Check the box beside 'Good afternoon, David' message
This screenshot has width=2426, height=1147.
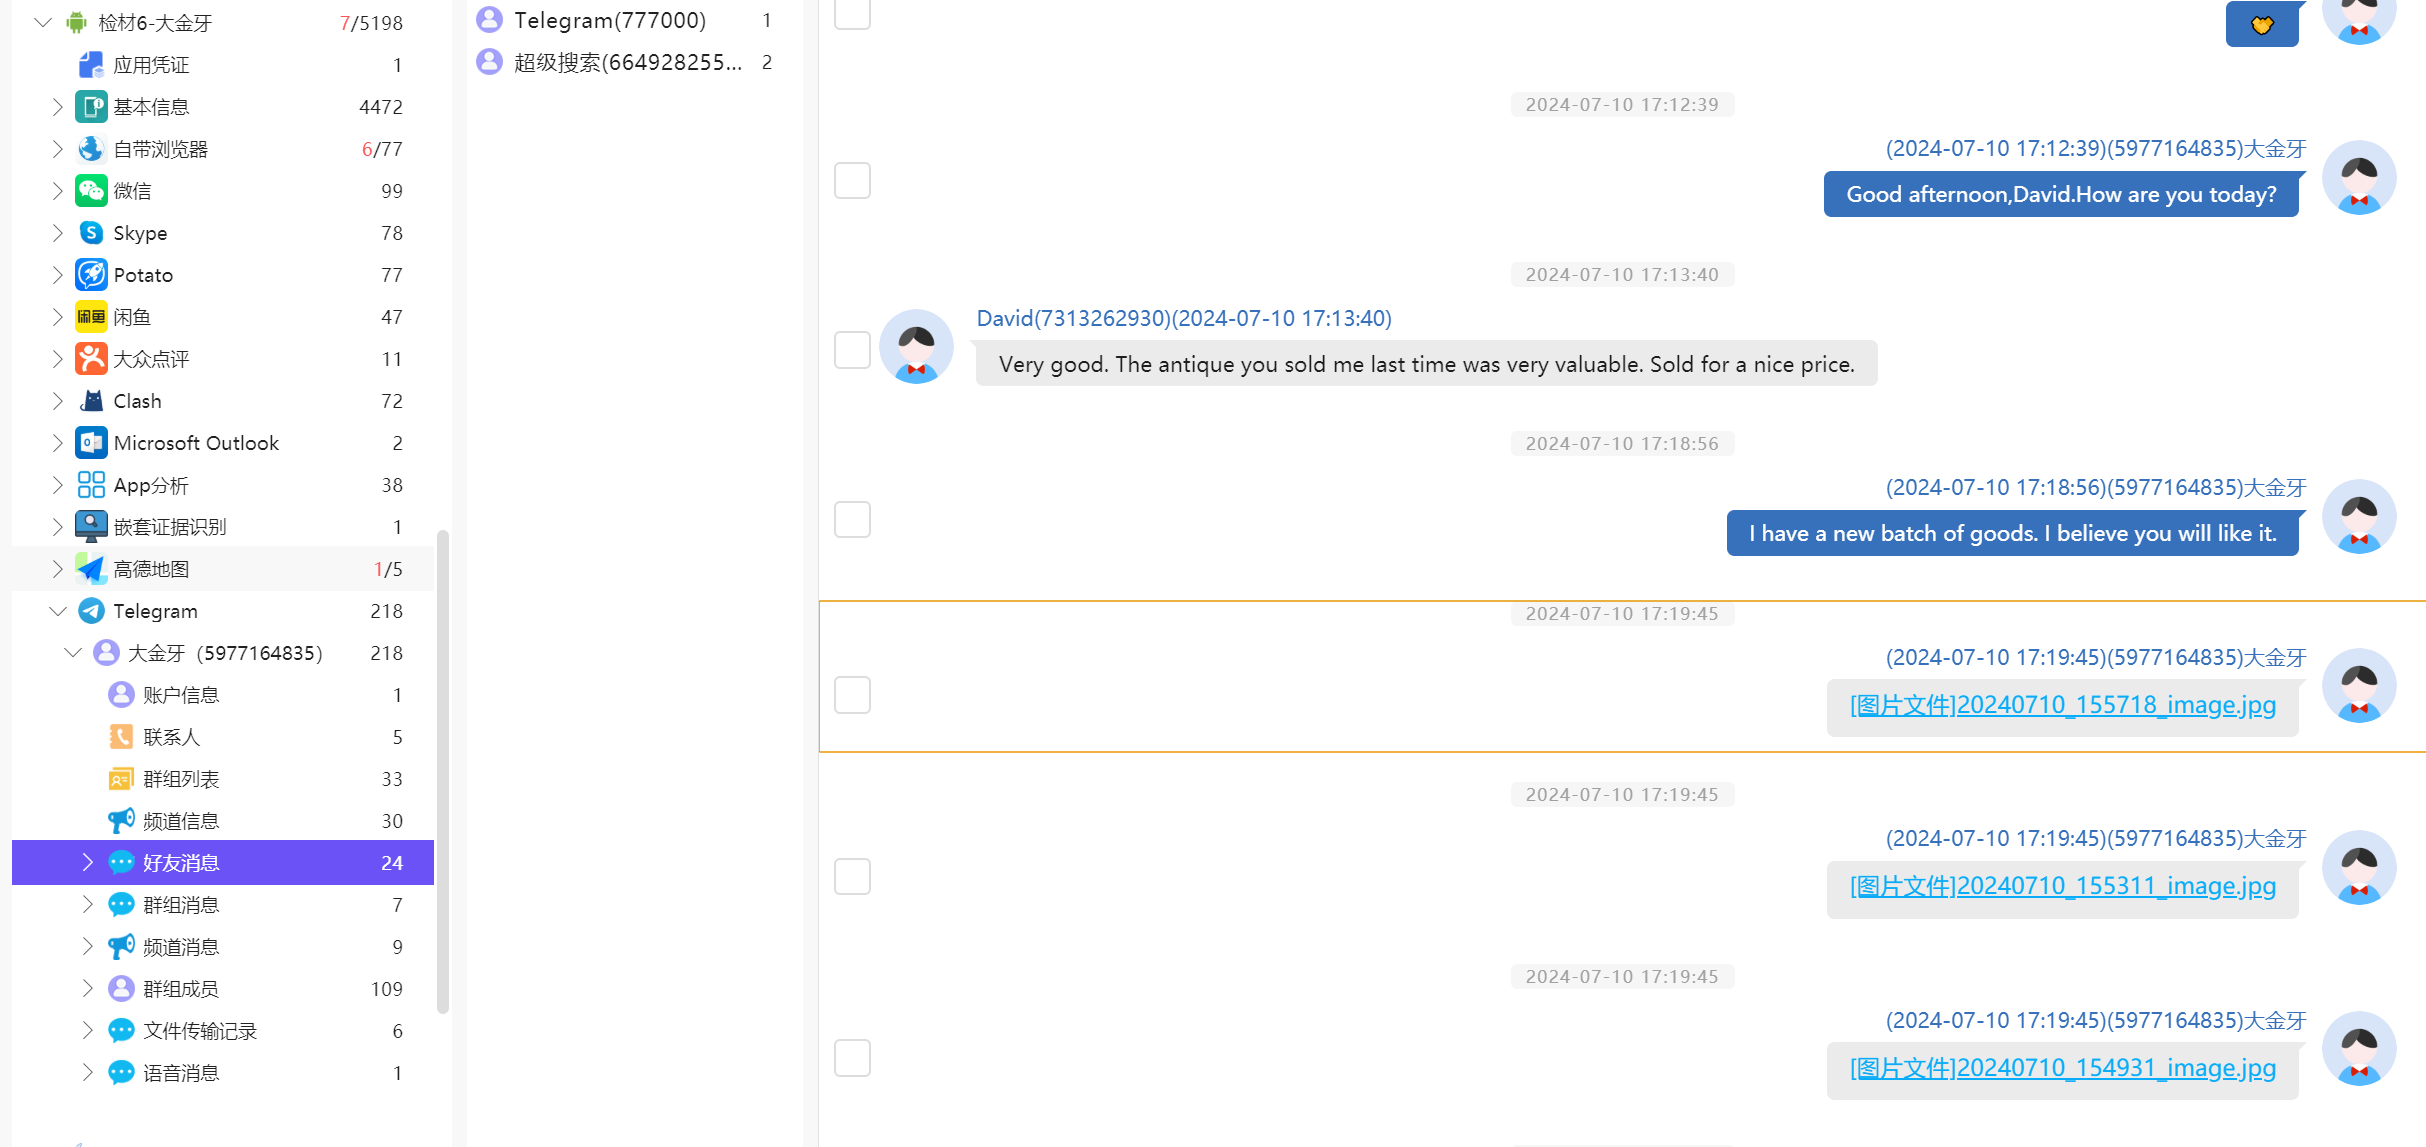point(852,181)
